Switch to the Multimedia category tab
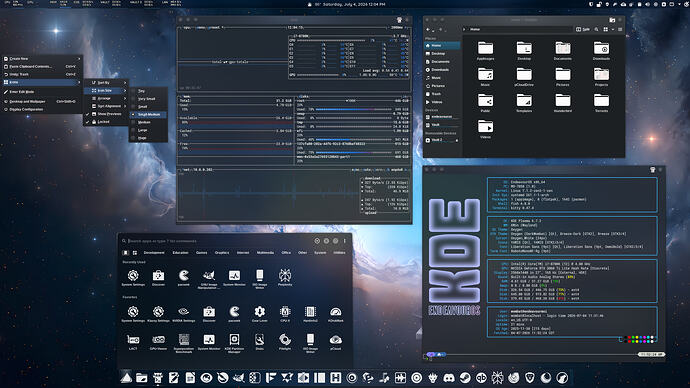The image size is (690, 388). 265,253
